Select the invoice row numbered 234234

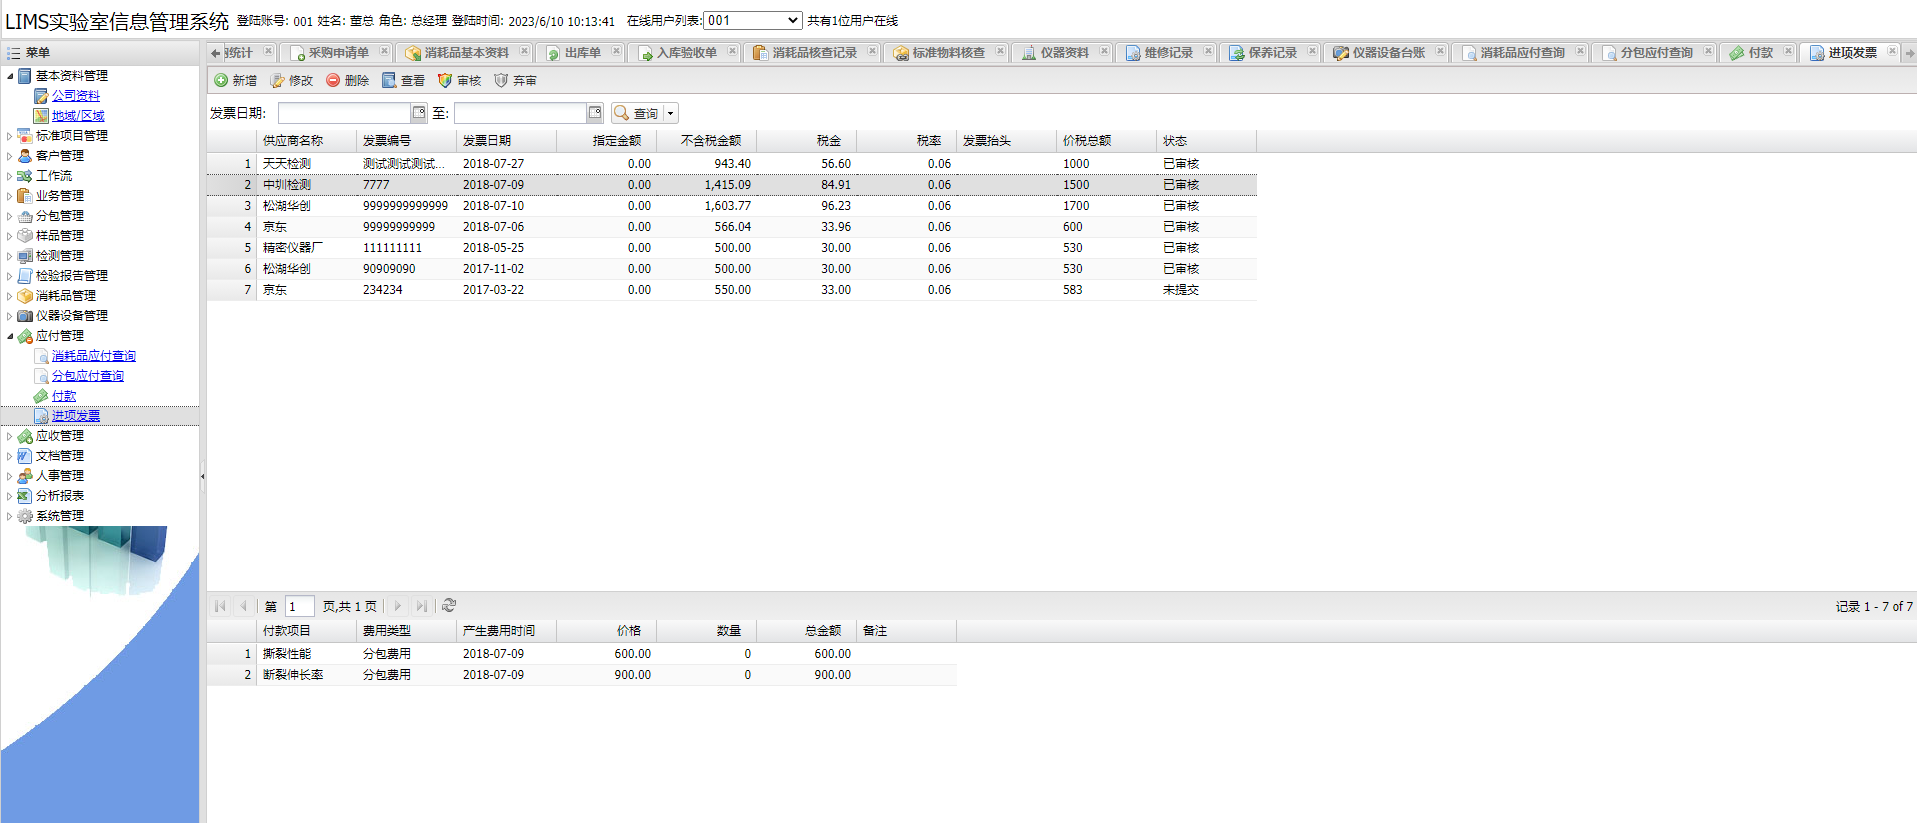click(x=732, y=290)
